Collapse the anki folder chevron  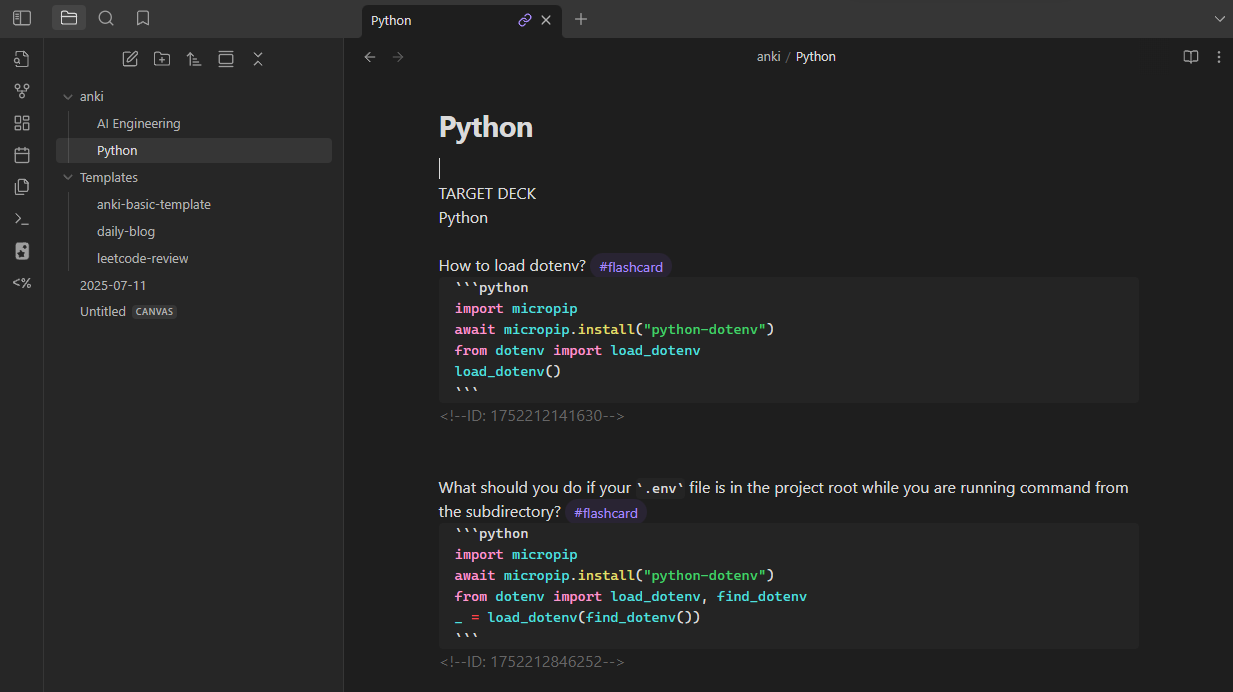tap(68, 97)
